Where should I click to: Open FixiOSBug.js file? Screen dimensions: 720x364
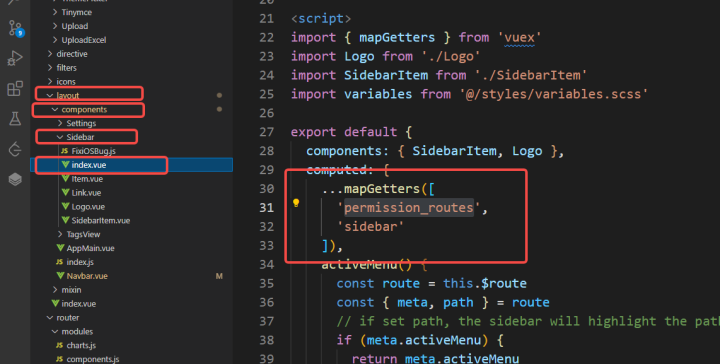click(x=93, y=151)
